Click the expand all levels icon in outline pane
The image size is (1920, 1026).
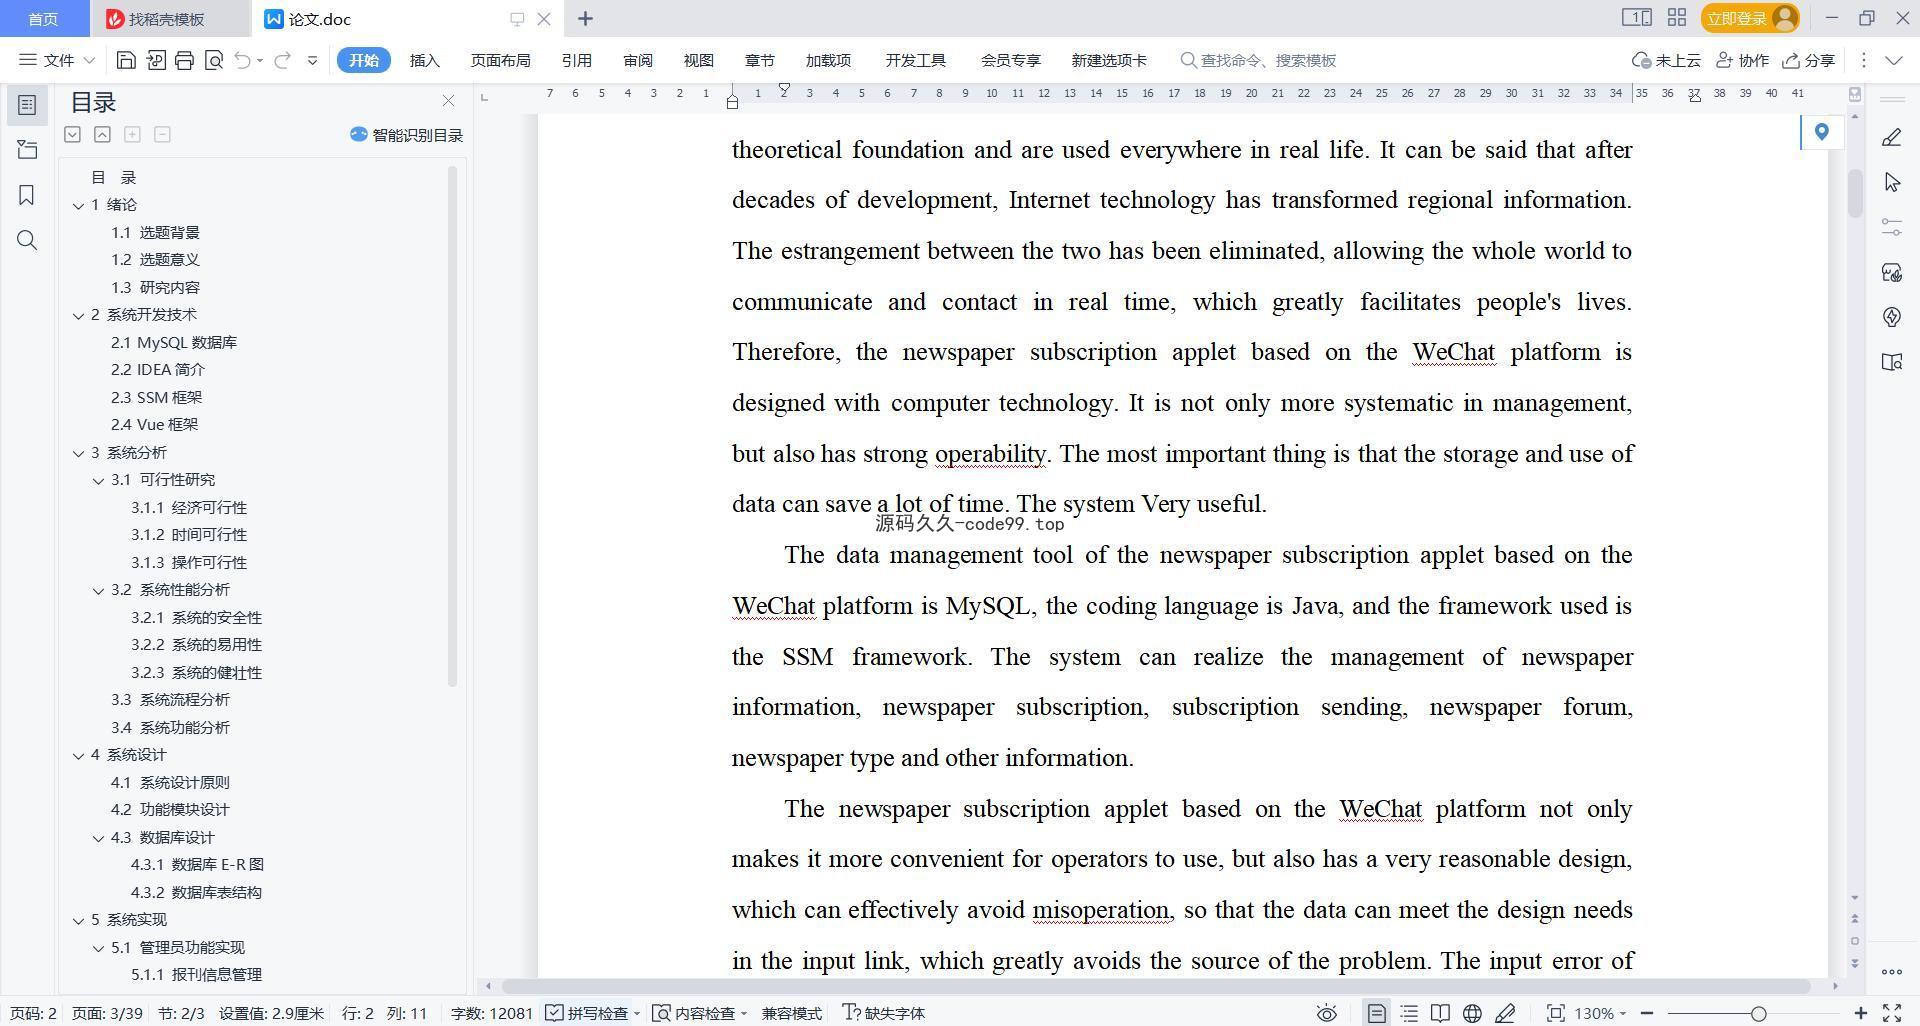tap(72, 134)
